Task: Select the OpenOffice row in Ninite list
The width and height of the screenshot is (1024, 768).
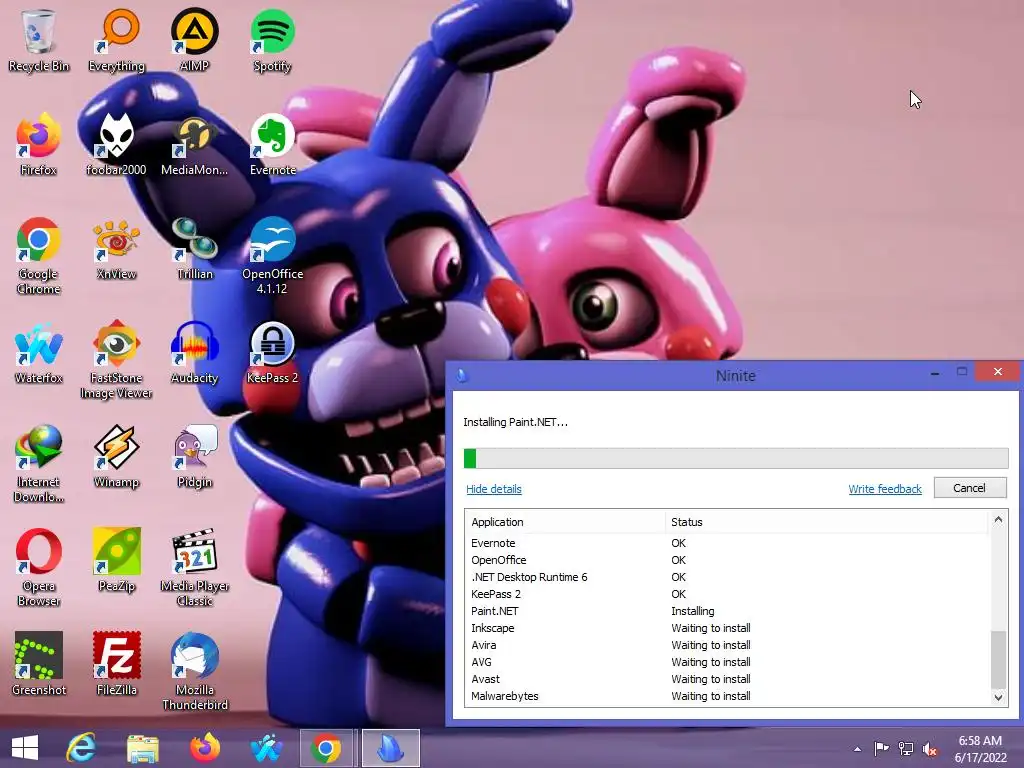Action: pyautogui.click(x=728, y=560)
